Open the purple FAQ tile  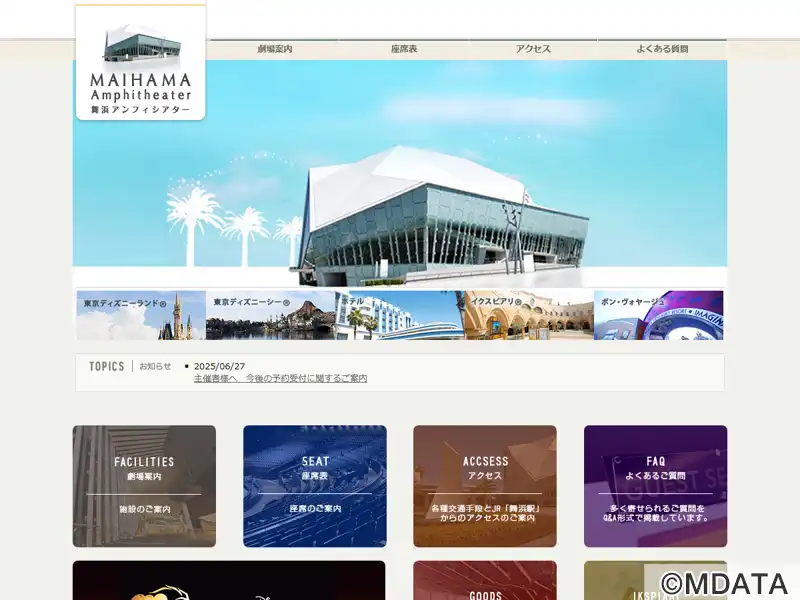655,486
